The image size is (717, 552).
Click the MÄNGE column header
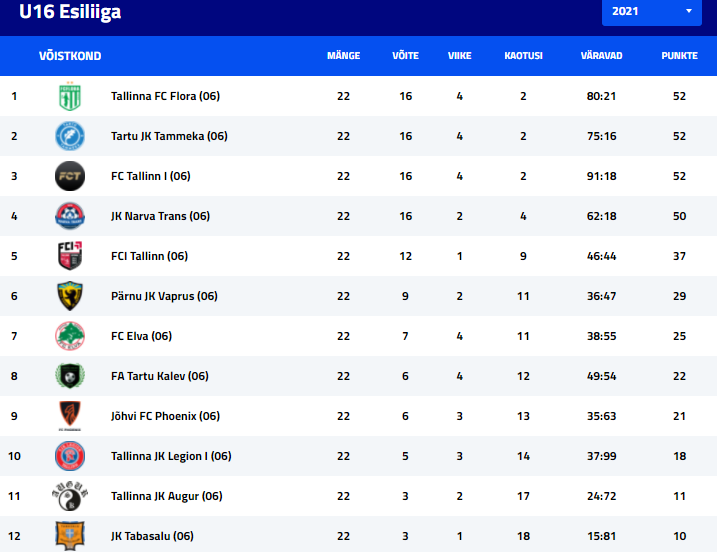[x=343, y=56]
